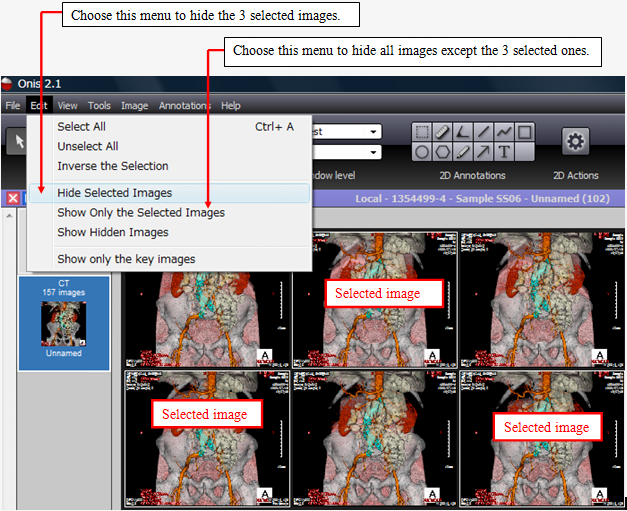The width and height of the screenshot is (627, 511).
Task: Choose Select All from Edit menu
Action: [x=170, y=127]
